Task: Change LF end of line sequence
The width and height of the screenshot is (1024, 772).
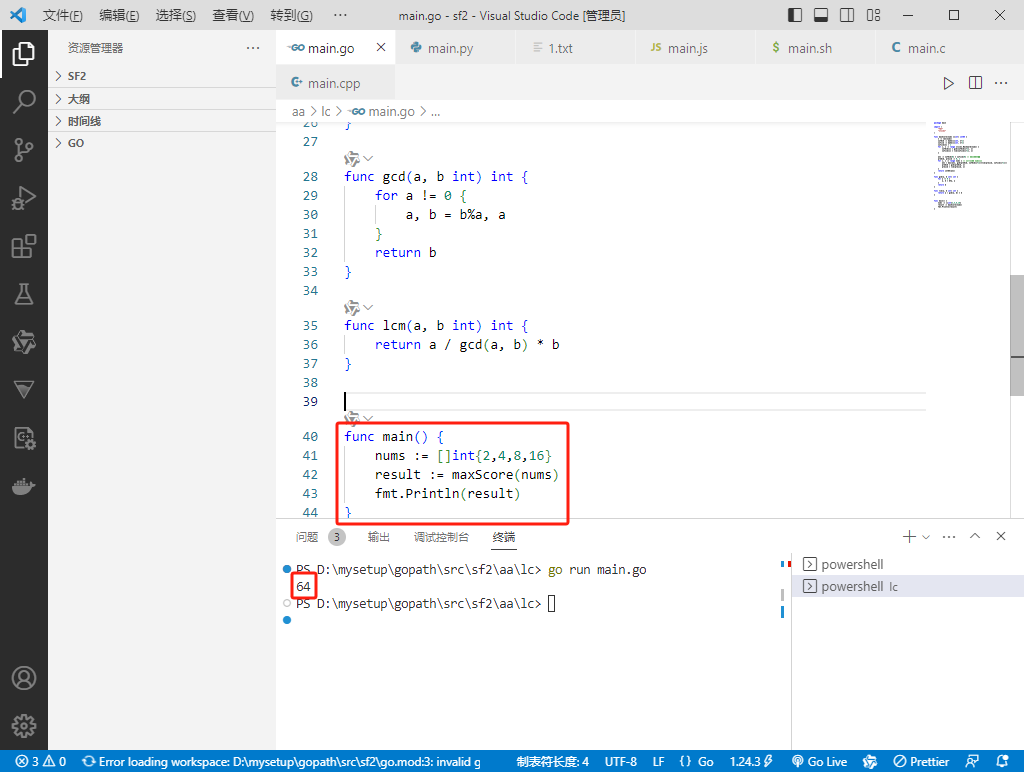Action: [658, 762]
